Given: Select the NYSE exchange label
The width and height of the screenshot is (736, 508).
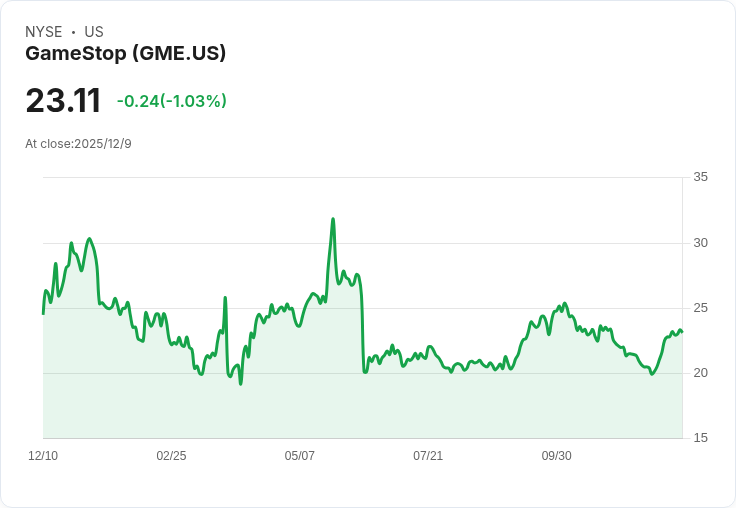Looking at the screenshot, I should 44,32.
